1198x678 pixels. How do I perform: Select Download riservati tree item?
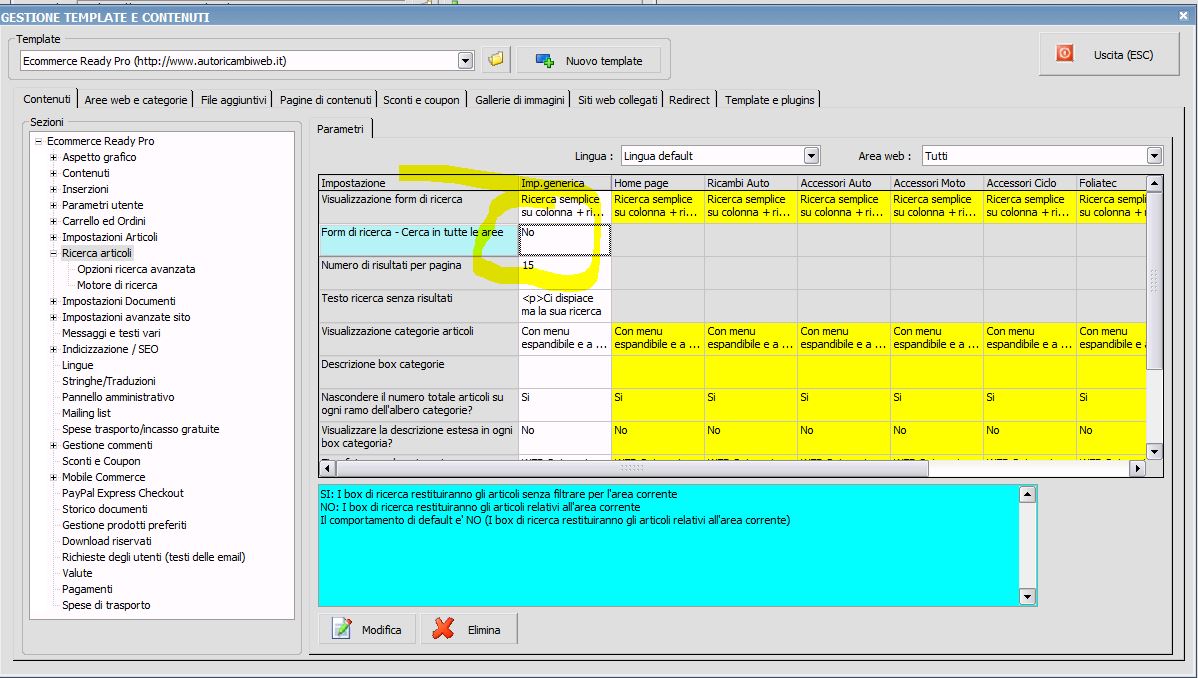[106, 541]
